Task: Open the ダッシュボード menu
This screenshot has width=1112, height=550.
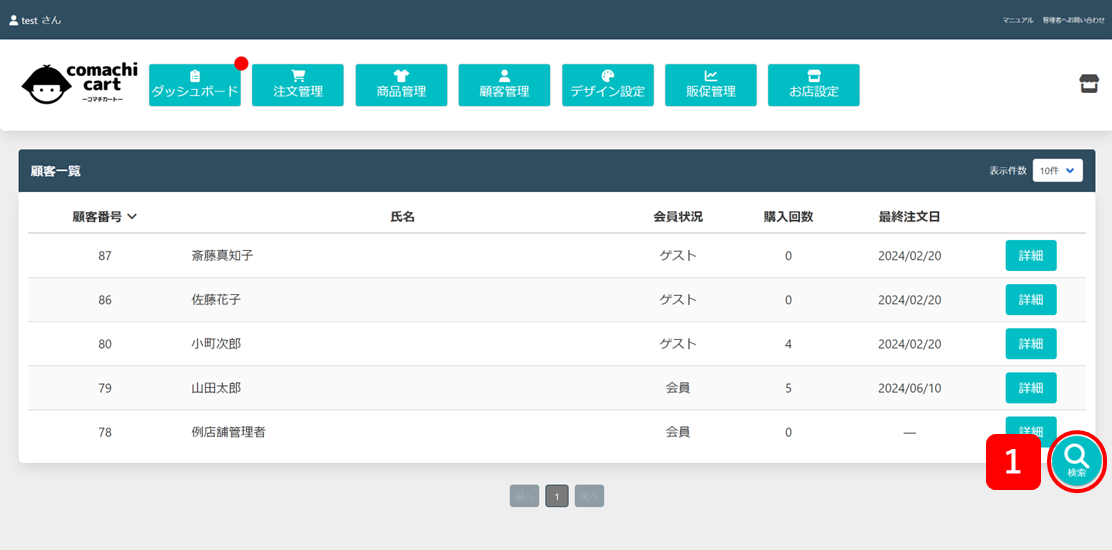Action: click(194, 85)
